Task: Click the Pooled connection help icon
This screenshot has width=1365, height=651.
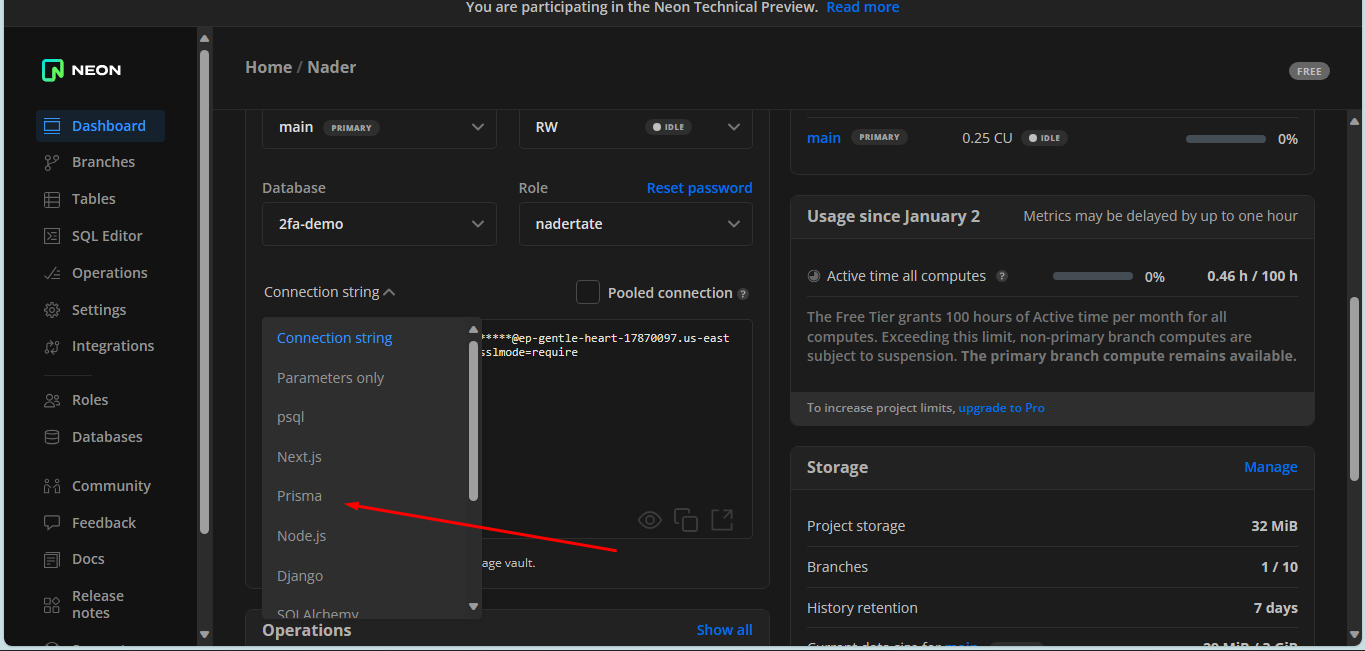Action: (743, 294)
